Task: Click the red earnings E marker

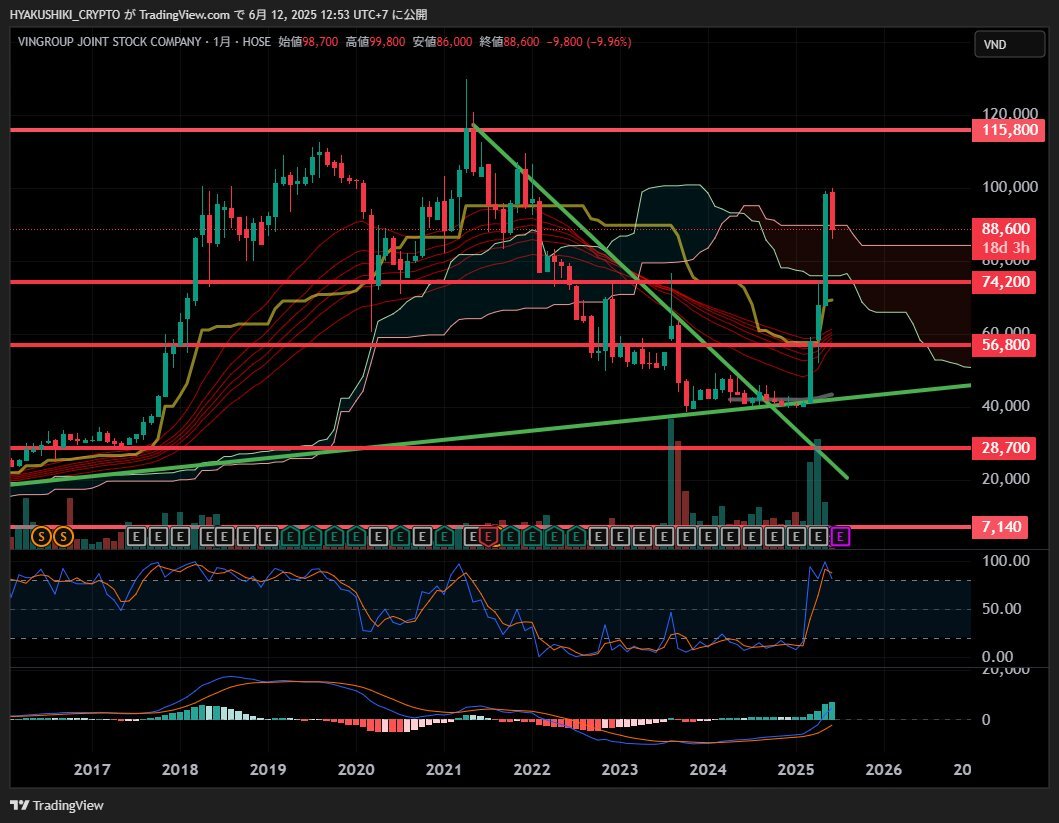Action: (490, 537)
